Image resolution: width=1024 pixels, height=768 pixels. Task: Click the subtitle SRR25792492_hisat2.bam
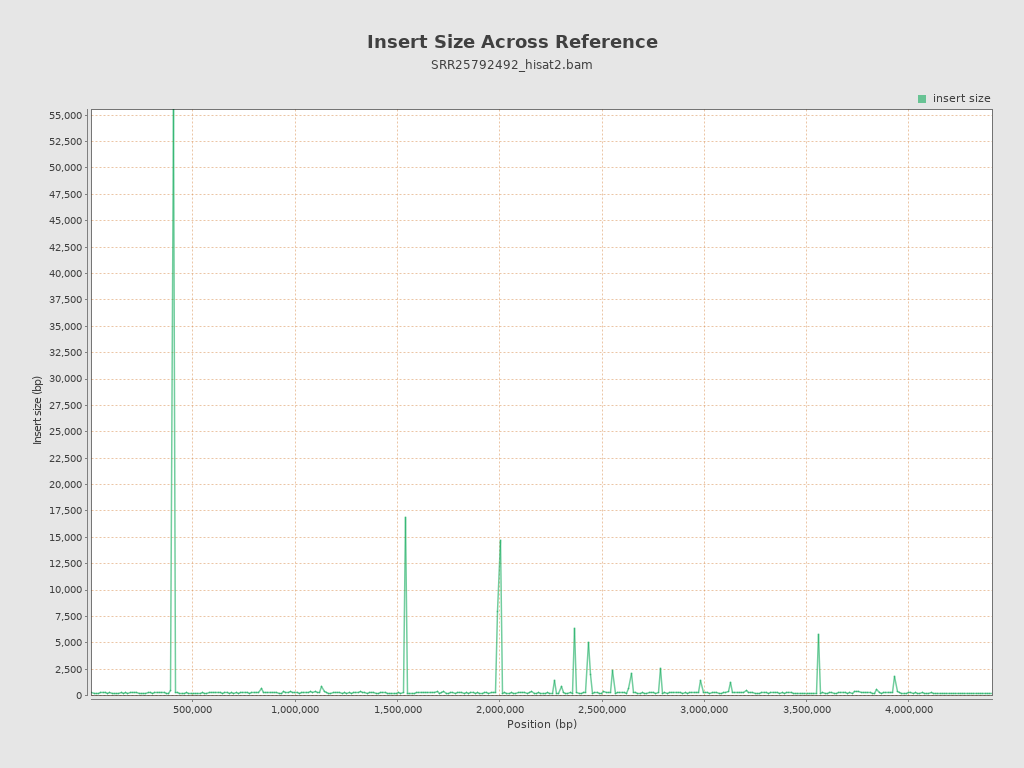coord(511,65)
